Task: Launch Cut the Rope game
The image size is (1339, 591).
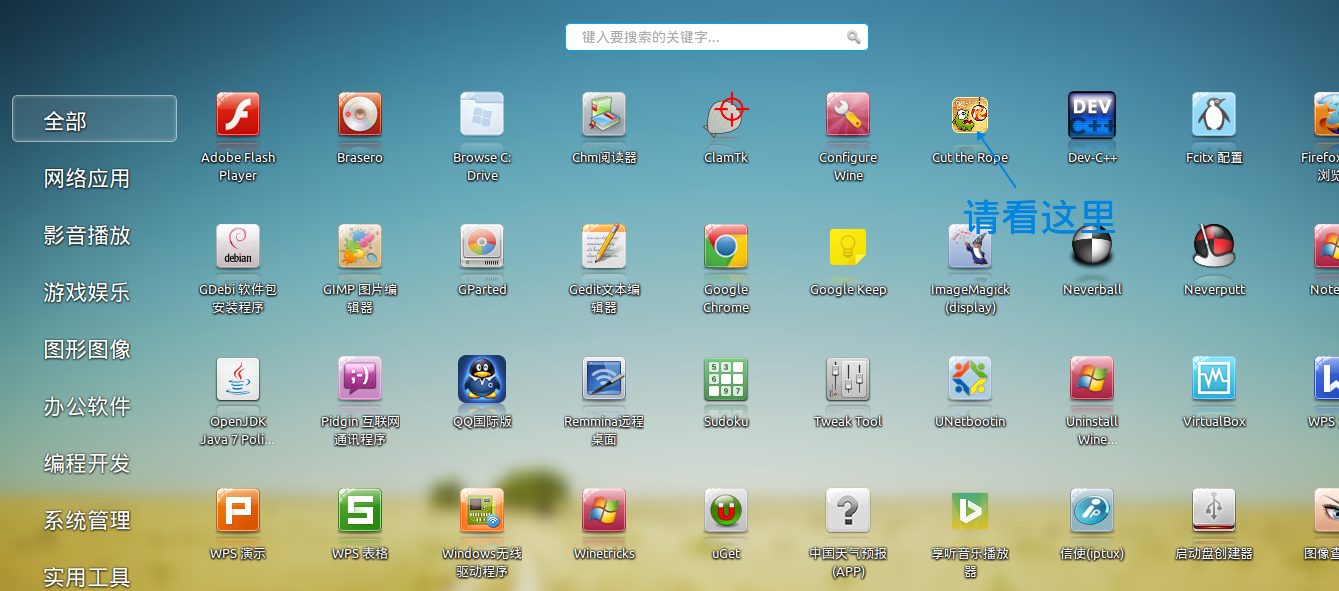Action: coord(970,114)
